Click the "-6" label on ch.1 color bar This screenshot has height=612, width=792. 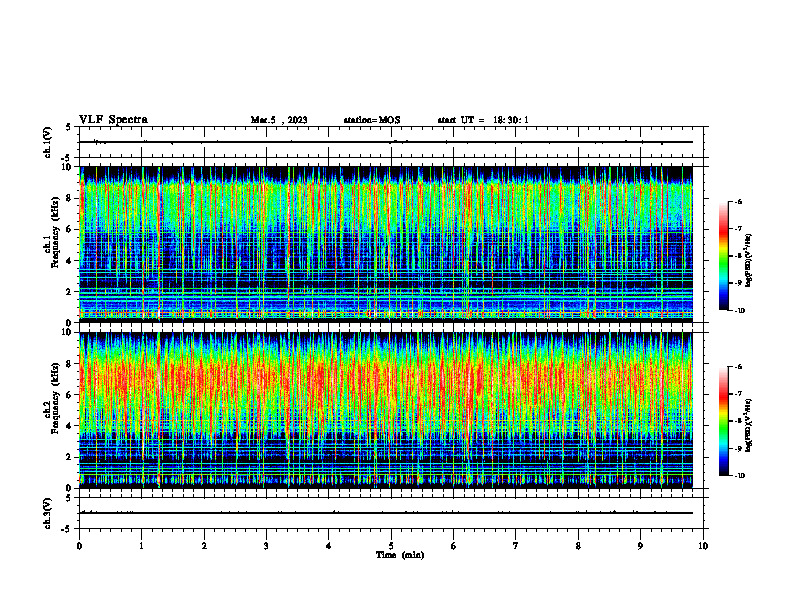pyautogui.click(x=737, y=201)
